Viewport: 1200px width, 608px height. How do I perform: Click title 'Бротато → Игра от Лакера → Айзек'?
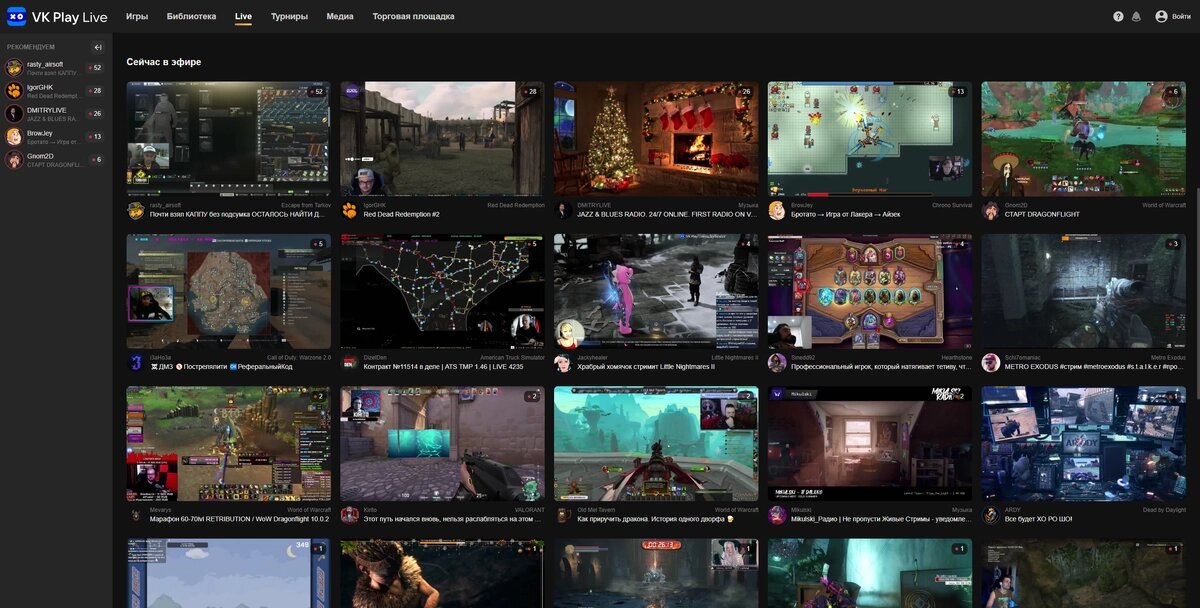[x=846, y=214]
